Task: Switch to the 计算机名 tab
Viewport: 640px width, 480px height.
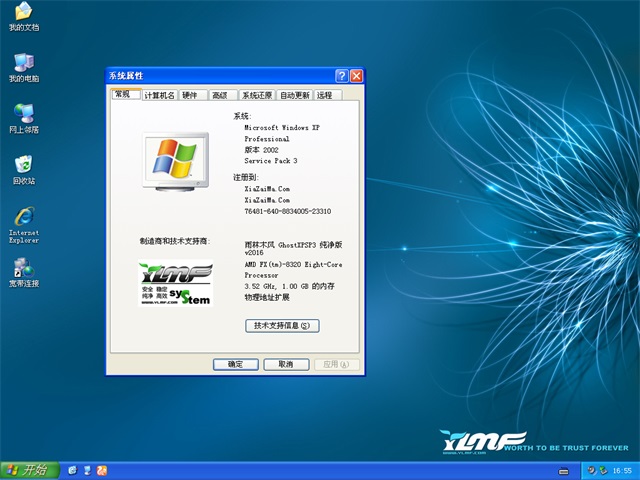Action: coord(159,95)
